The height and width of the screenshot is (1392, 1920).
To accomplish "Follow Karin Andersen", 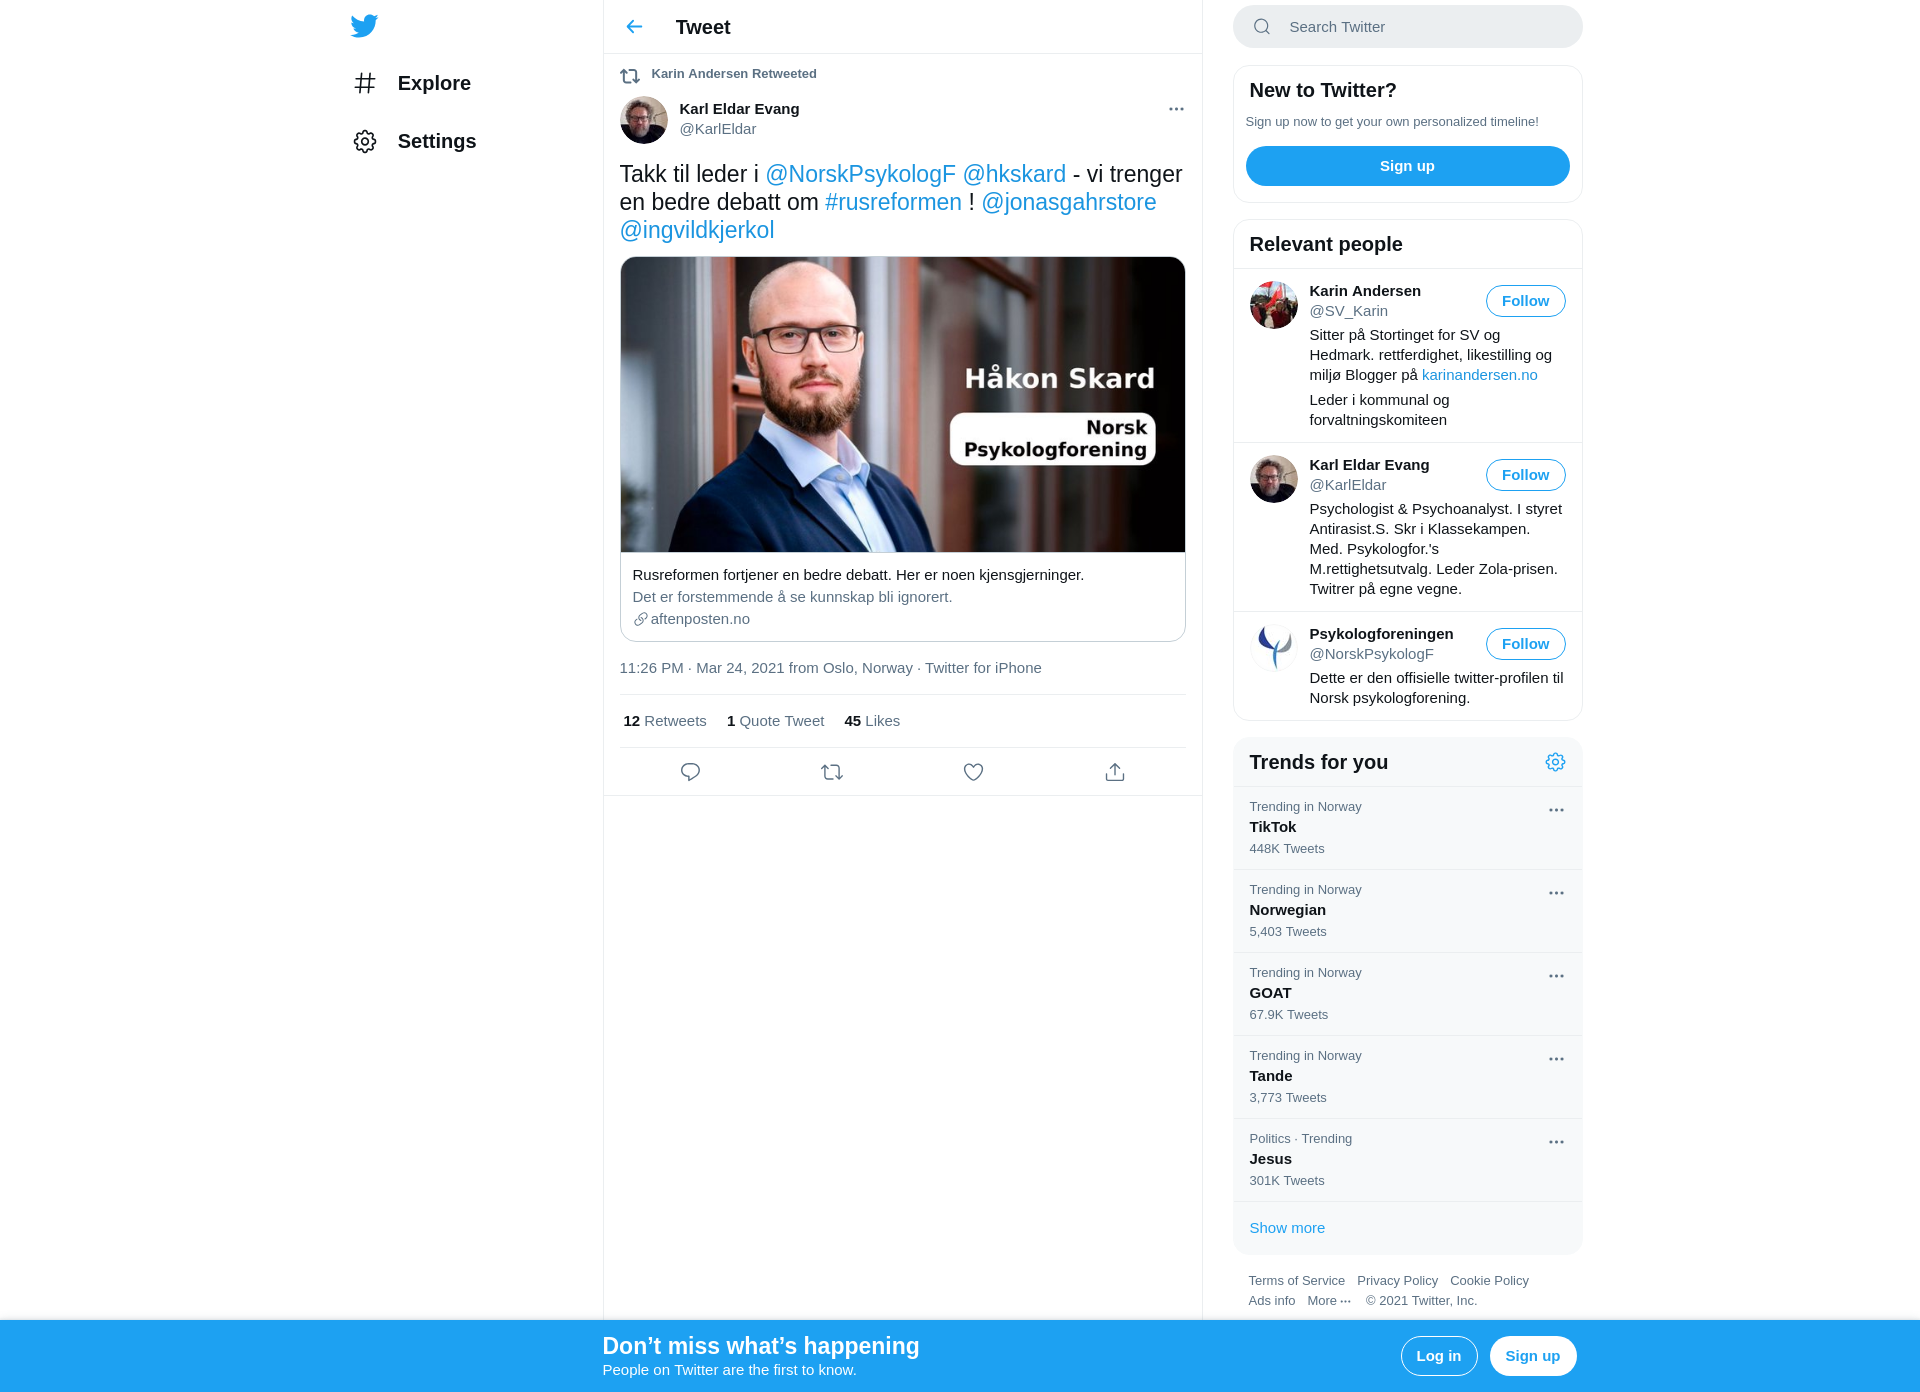I will (1525, 301).
